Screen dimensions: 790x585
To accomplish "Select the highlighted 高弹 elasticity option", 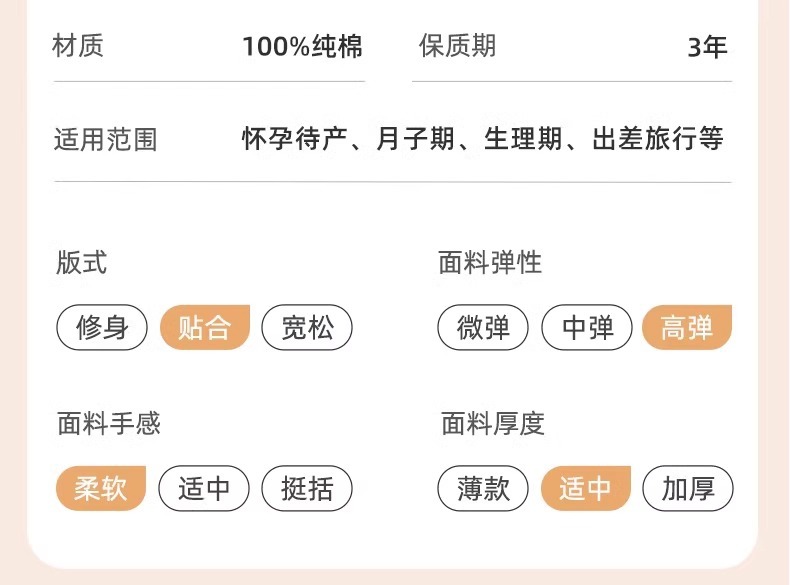I will [687, 328].
